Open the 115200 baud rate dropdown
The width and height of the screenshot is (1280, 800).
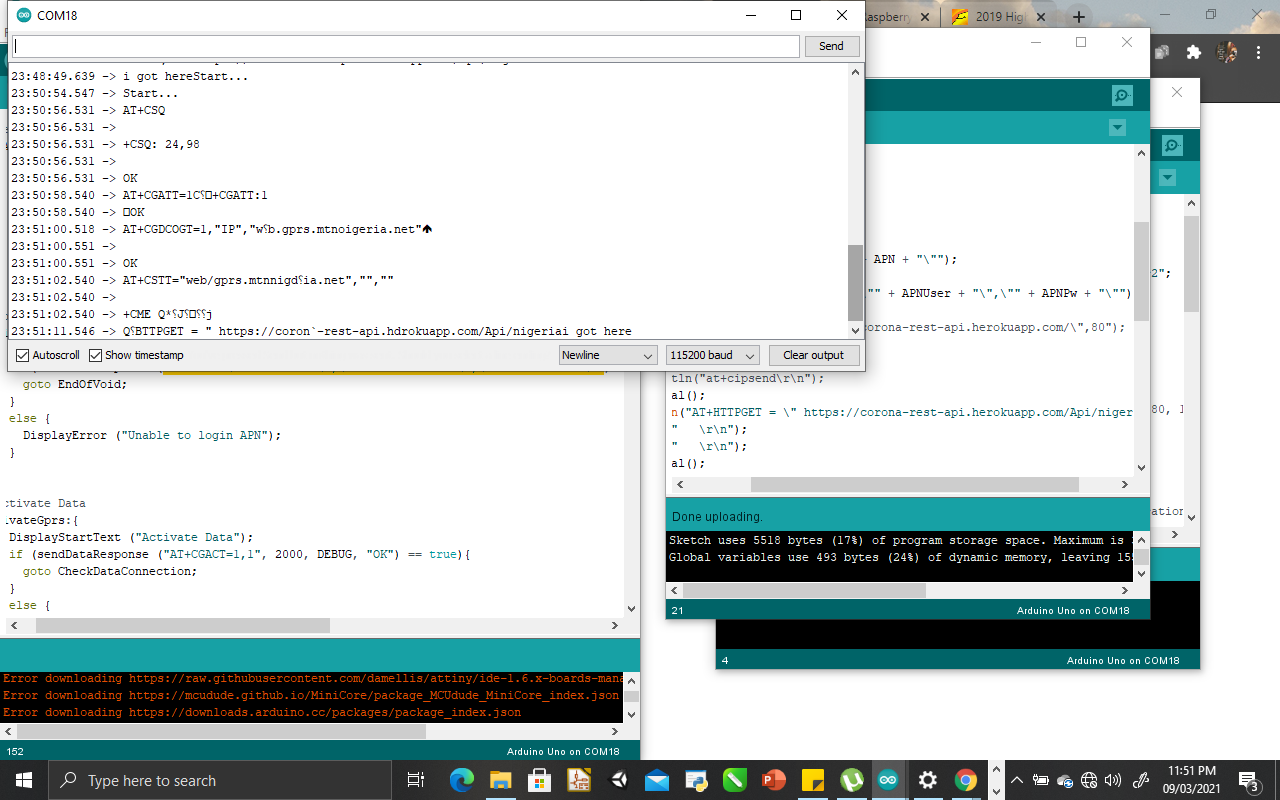pyautogui.click(x=711, y=354)
